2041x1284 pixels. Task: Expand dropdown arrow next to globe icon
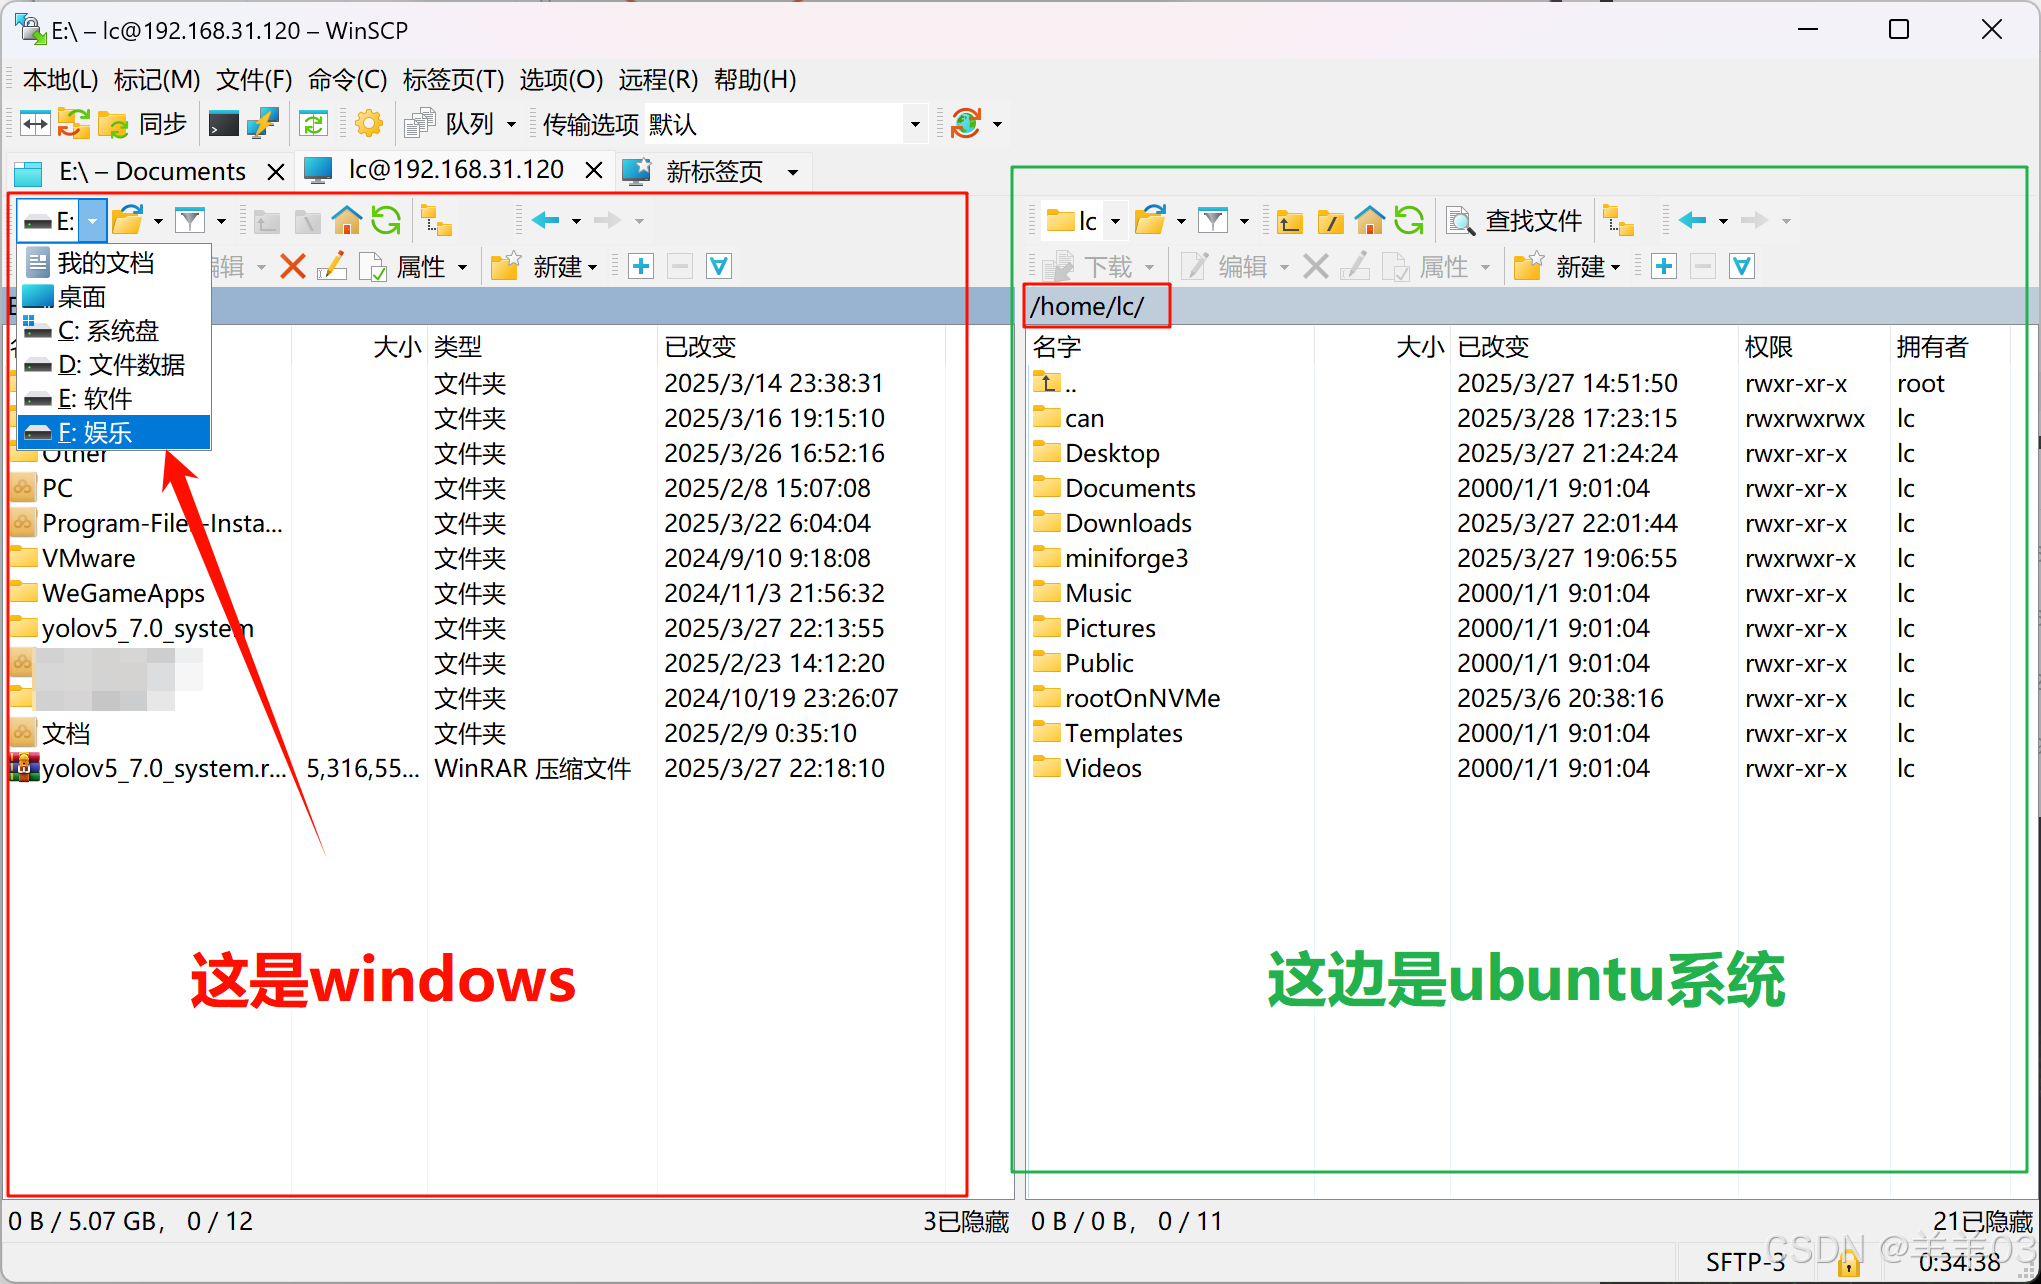[x=997, y=125]
